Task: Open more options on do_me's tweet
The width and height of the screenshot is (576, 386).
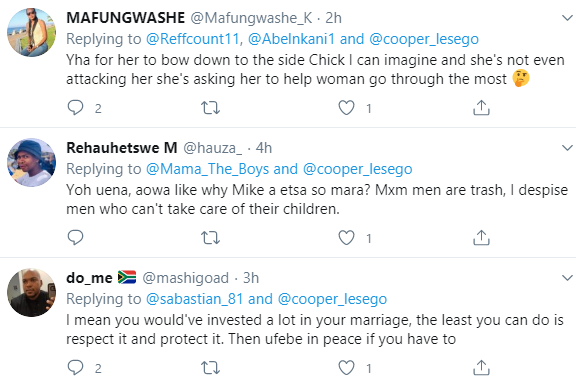Action: (x=567, y=278)
